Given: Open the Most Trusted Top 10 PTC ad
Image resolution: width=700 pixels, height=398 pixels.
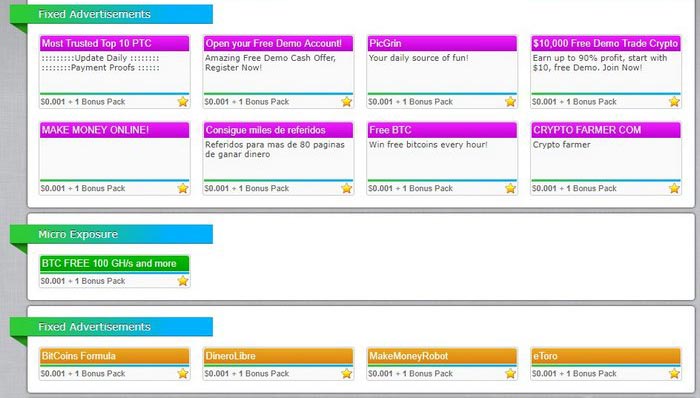Looking at the screenshot, I should pos(114,43).
